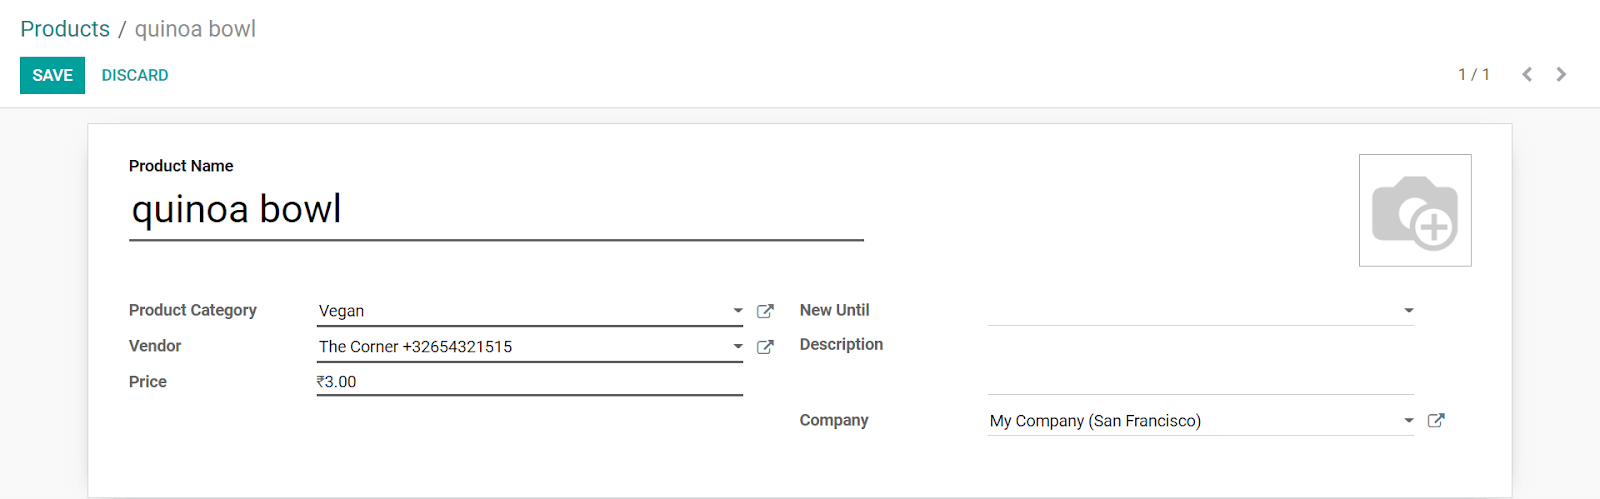Discard changes to the product

click(x=135, y=75)
